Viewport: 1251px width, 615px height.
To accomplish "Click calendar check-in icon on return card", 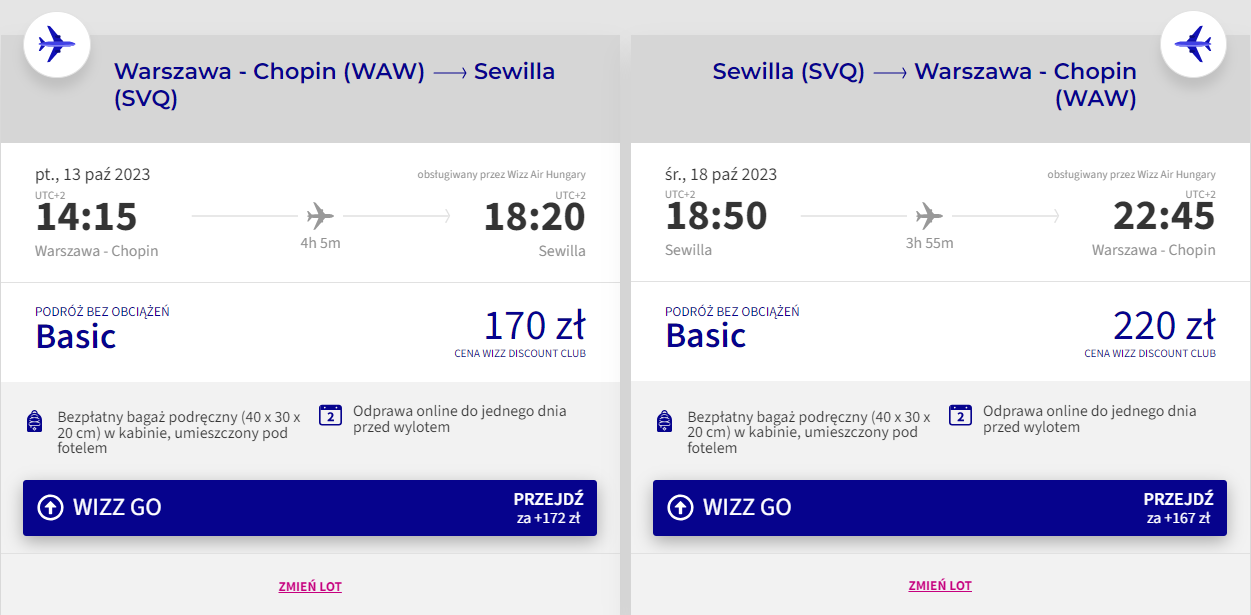I will (961, 416).
